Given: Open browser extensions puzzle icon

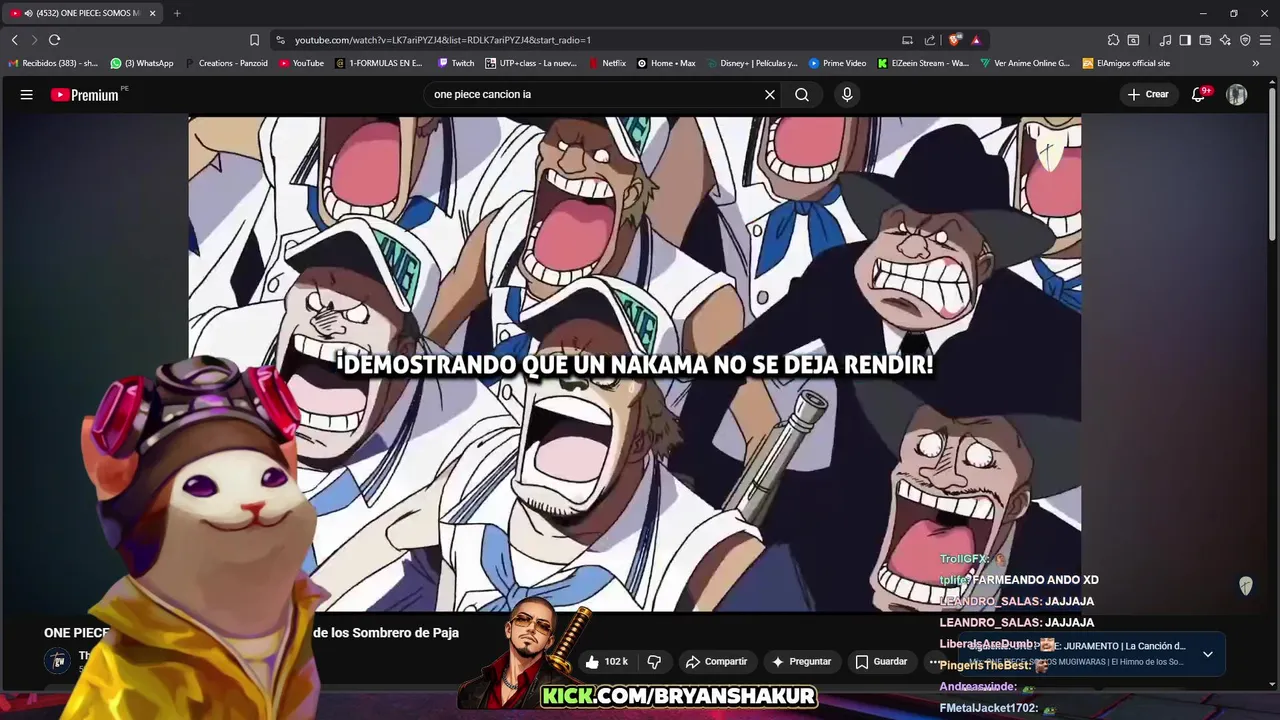Looking at the screenshot, I should (x=1113, y=40).
